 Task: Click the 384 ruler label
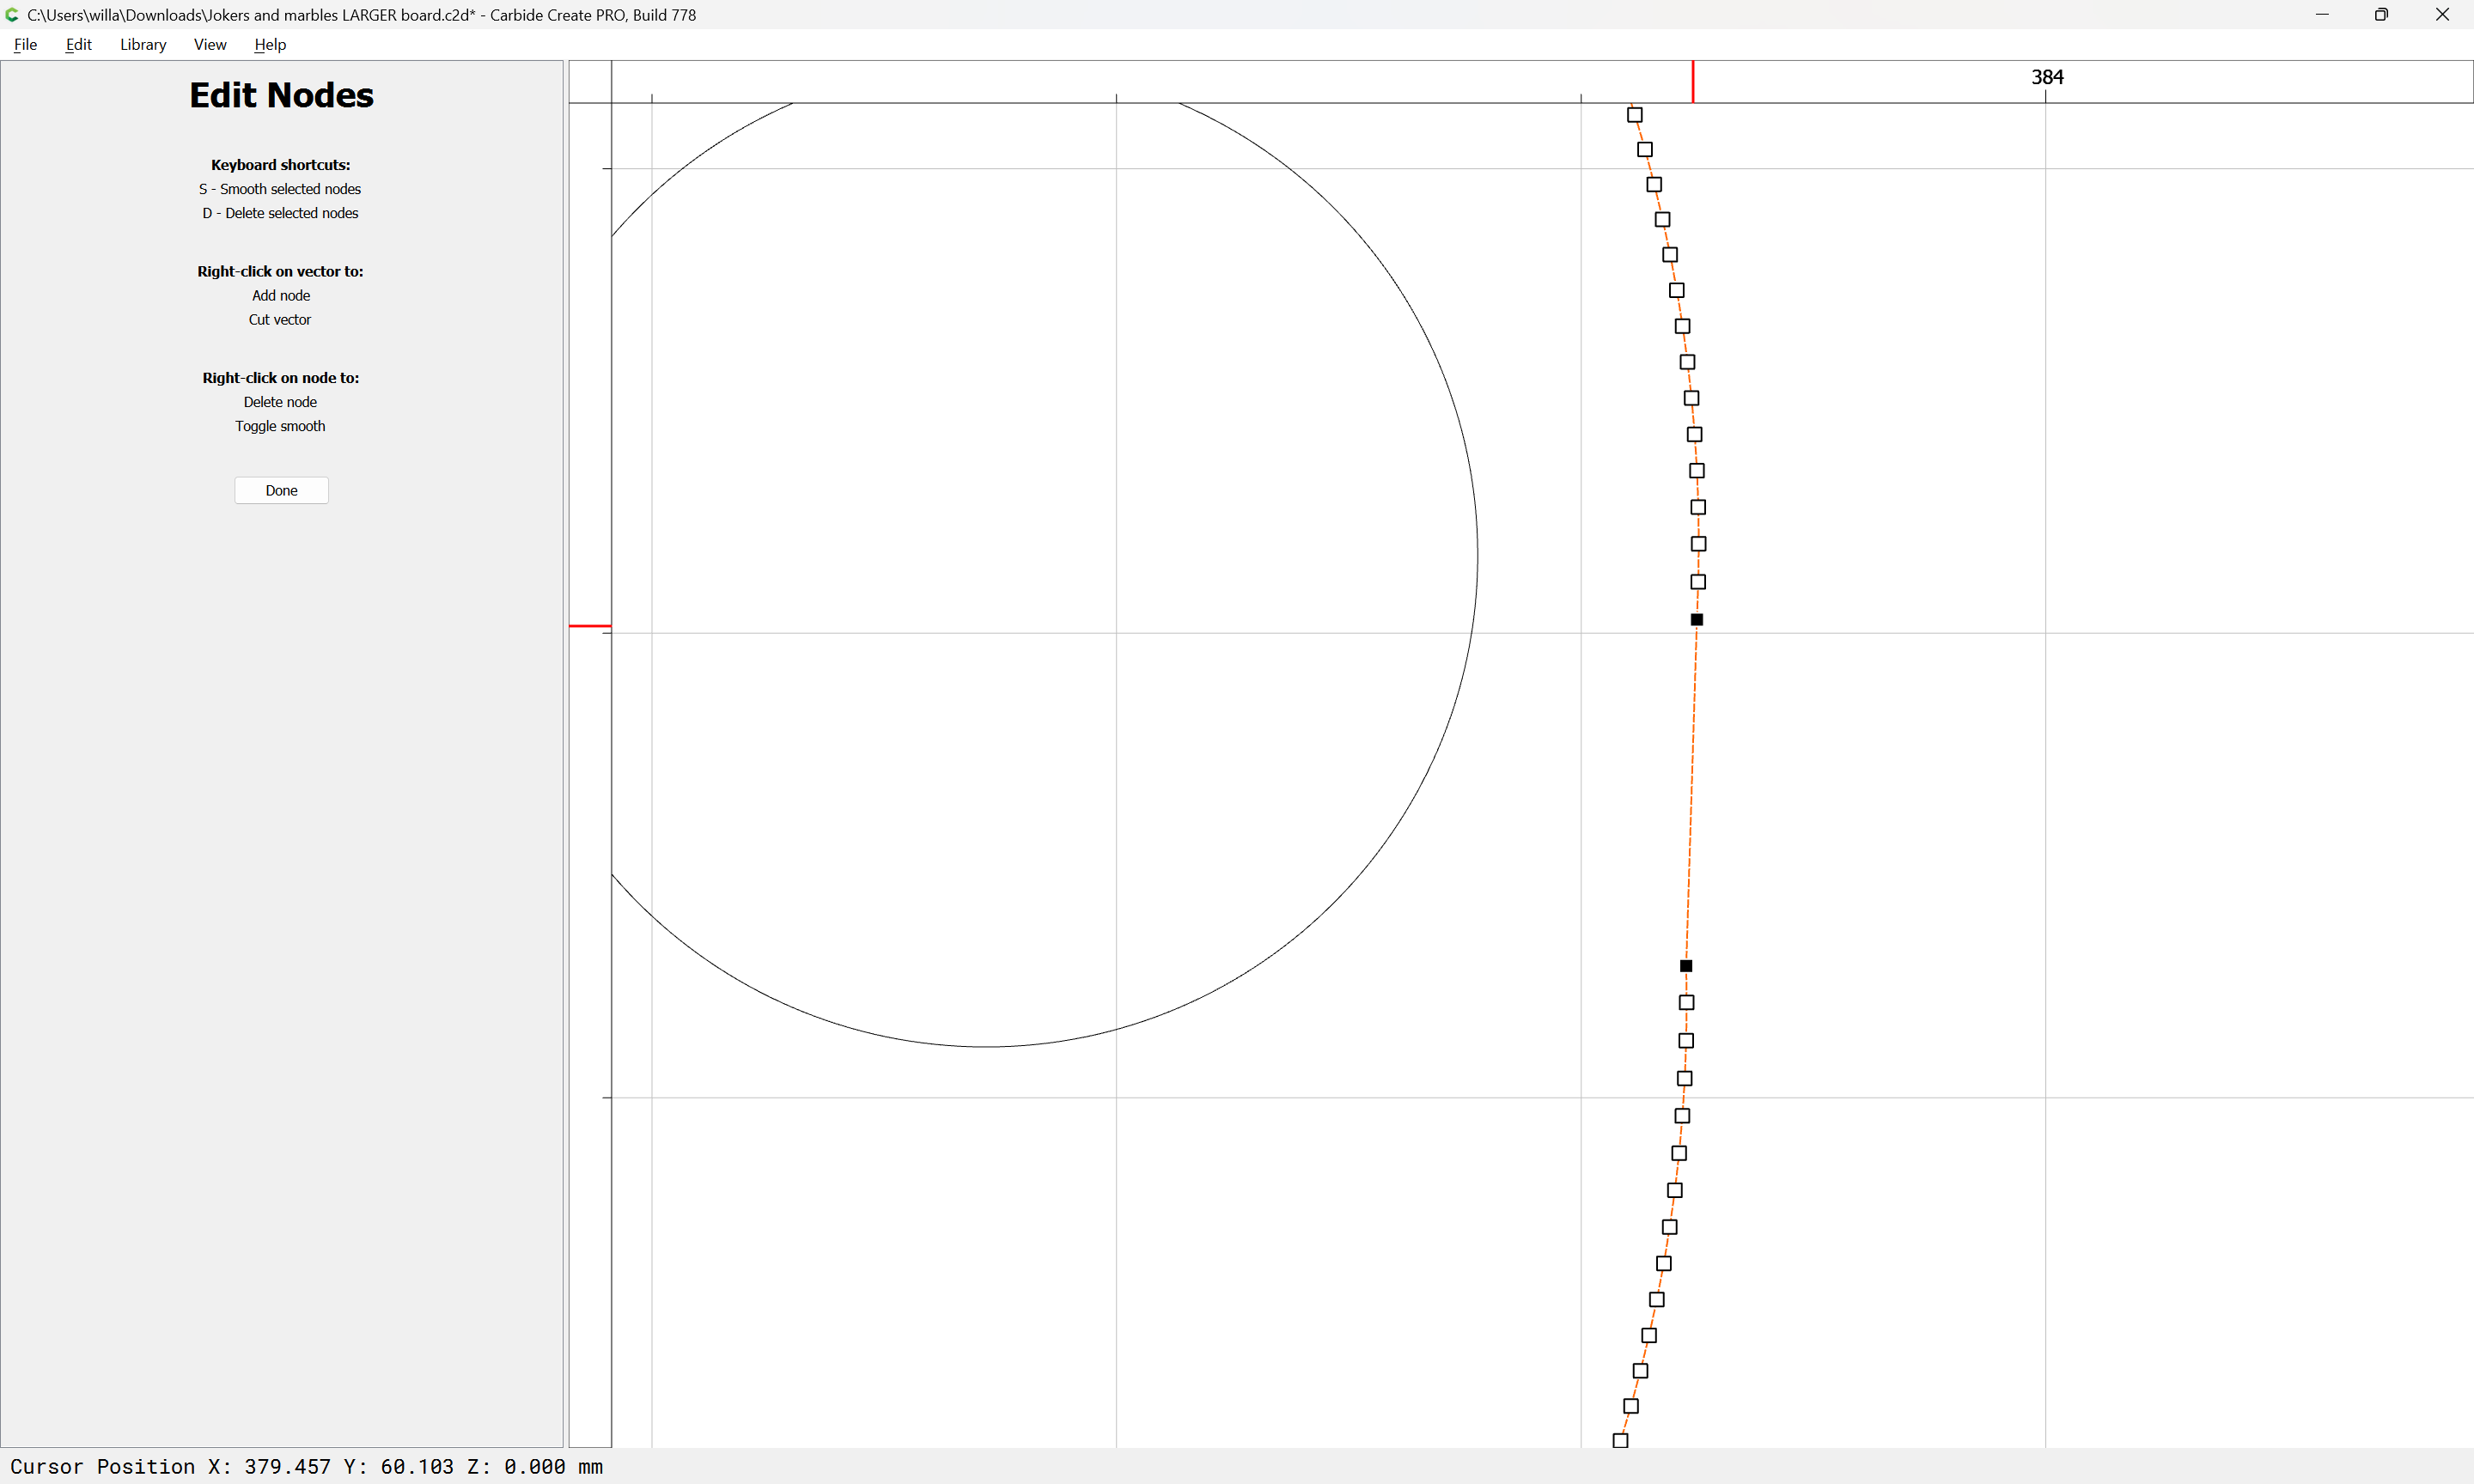(2047, 77)
